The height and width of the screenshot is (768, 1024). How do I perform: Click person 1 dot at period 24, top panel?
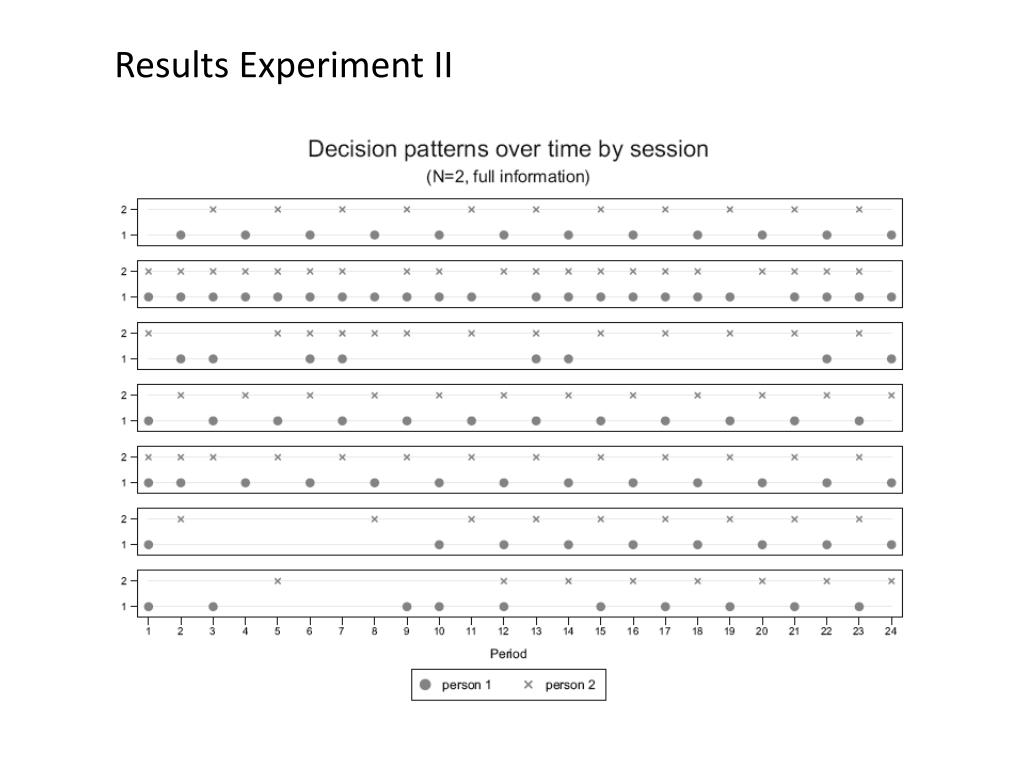tap(891, 235)
